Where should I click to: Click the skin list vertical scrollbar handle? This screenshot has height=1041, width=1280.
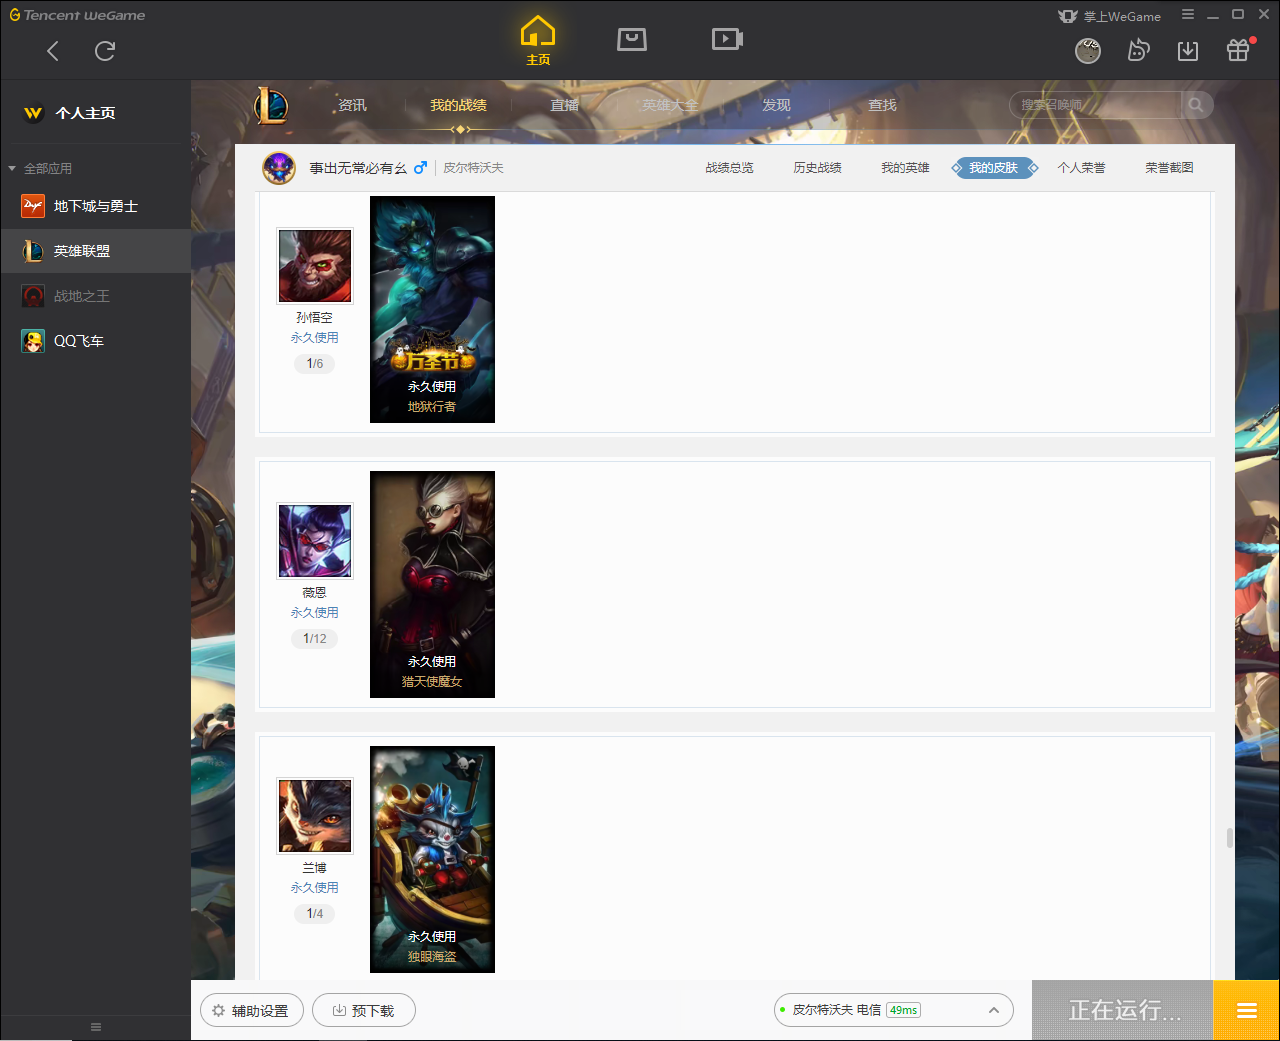pos(1230,838)
